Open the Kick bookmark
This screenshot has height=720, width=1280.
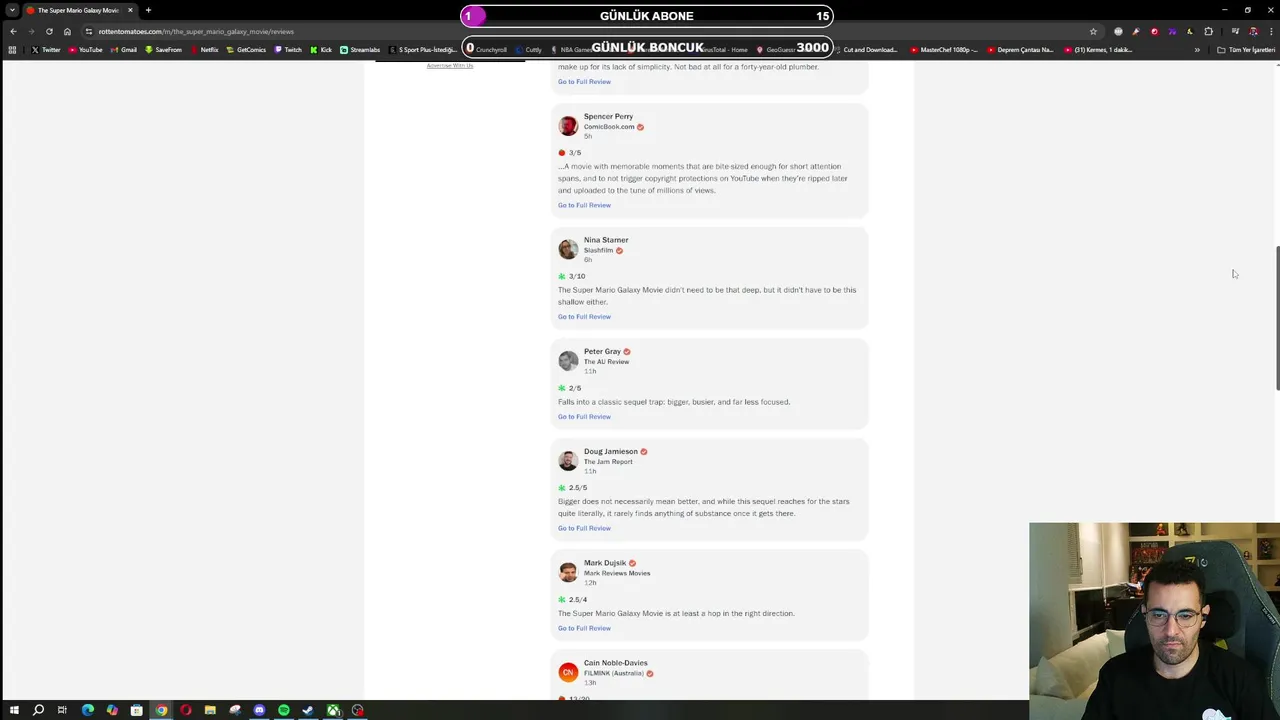pos(321,49)
